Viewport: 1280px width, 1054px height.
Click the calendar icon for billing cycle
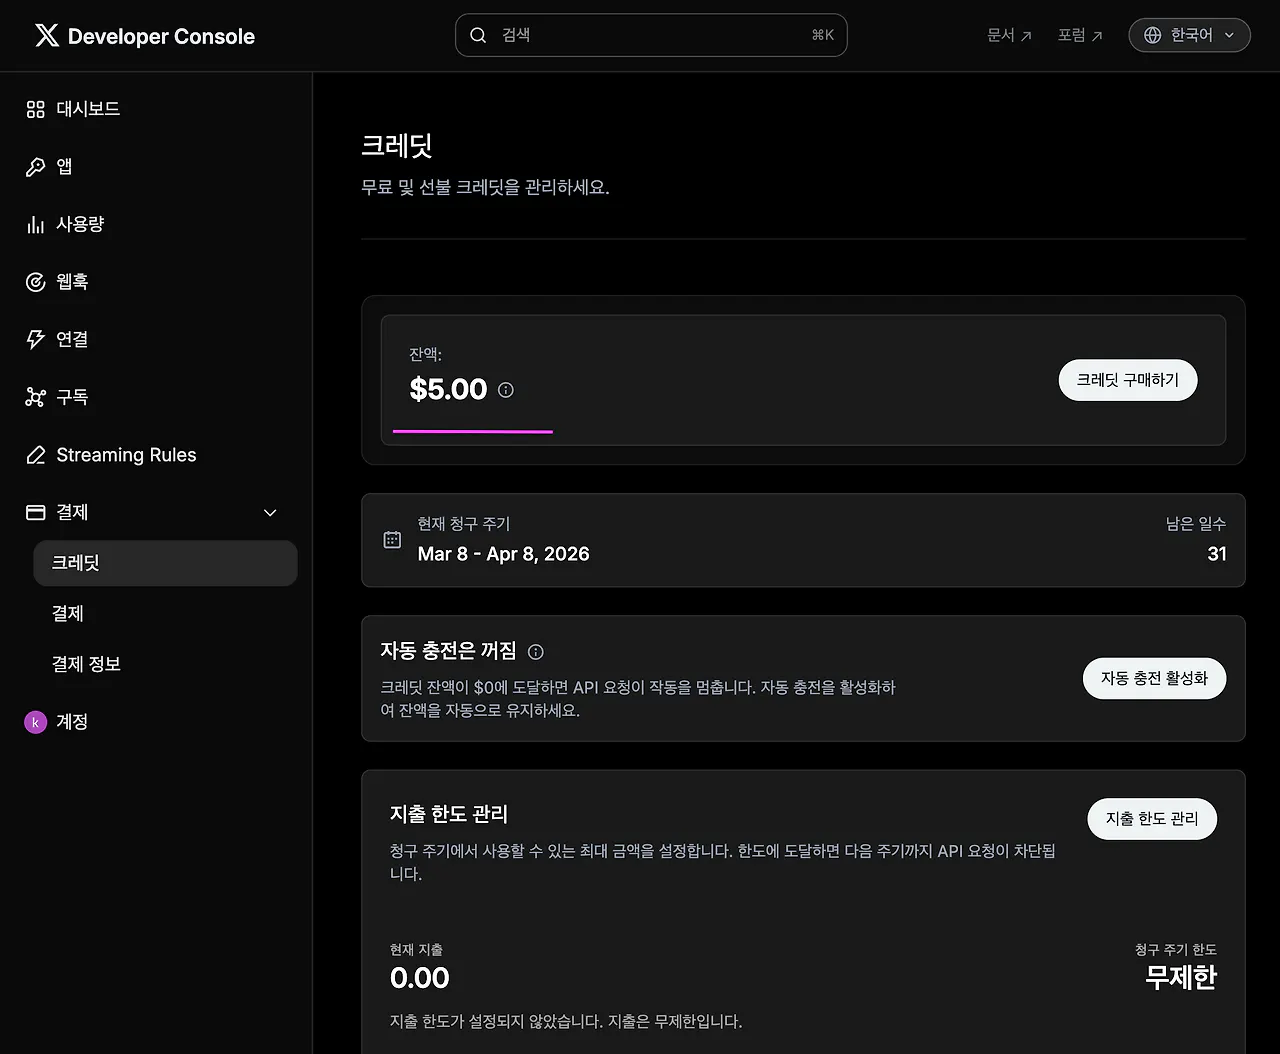tap(392, 540)
